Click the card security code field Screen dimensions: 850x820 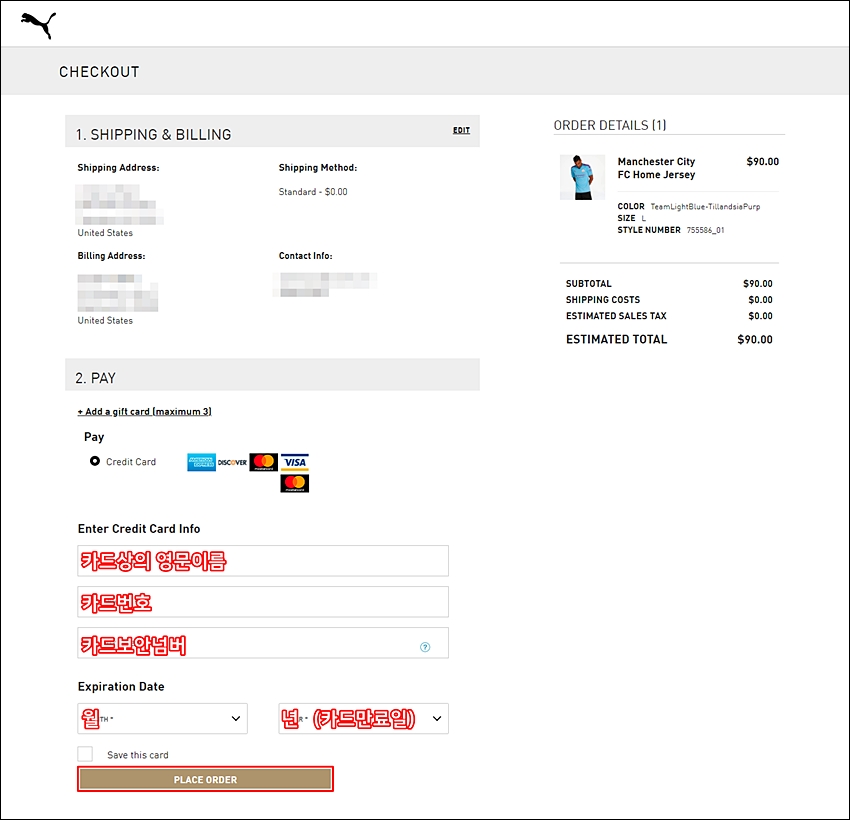tap(263, 643)
